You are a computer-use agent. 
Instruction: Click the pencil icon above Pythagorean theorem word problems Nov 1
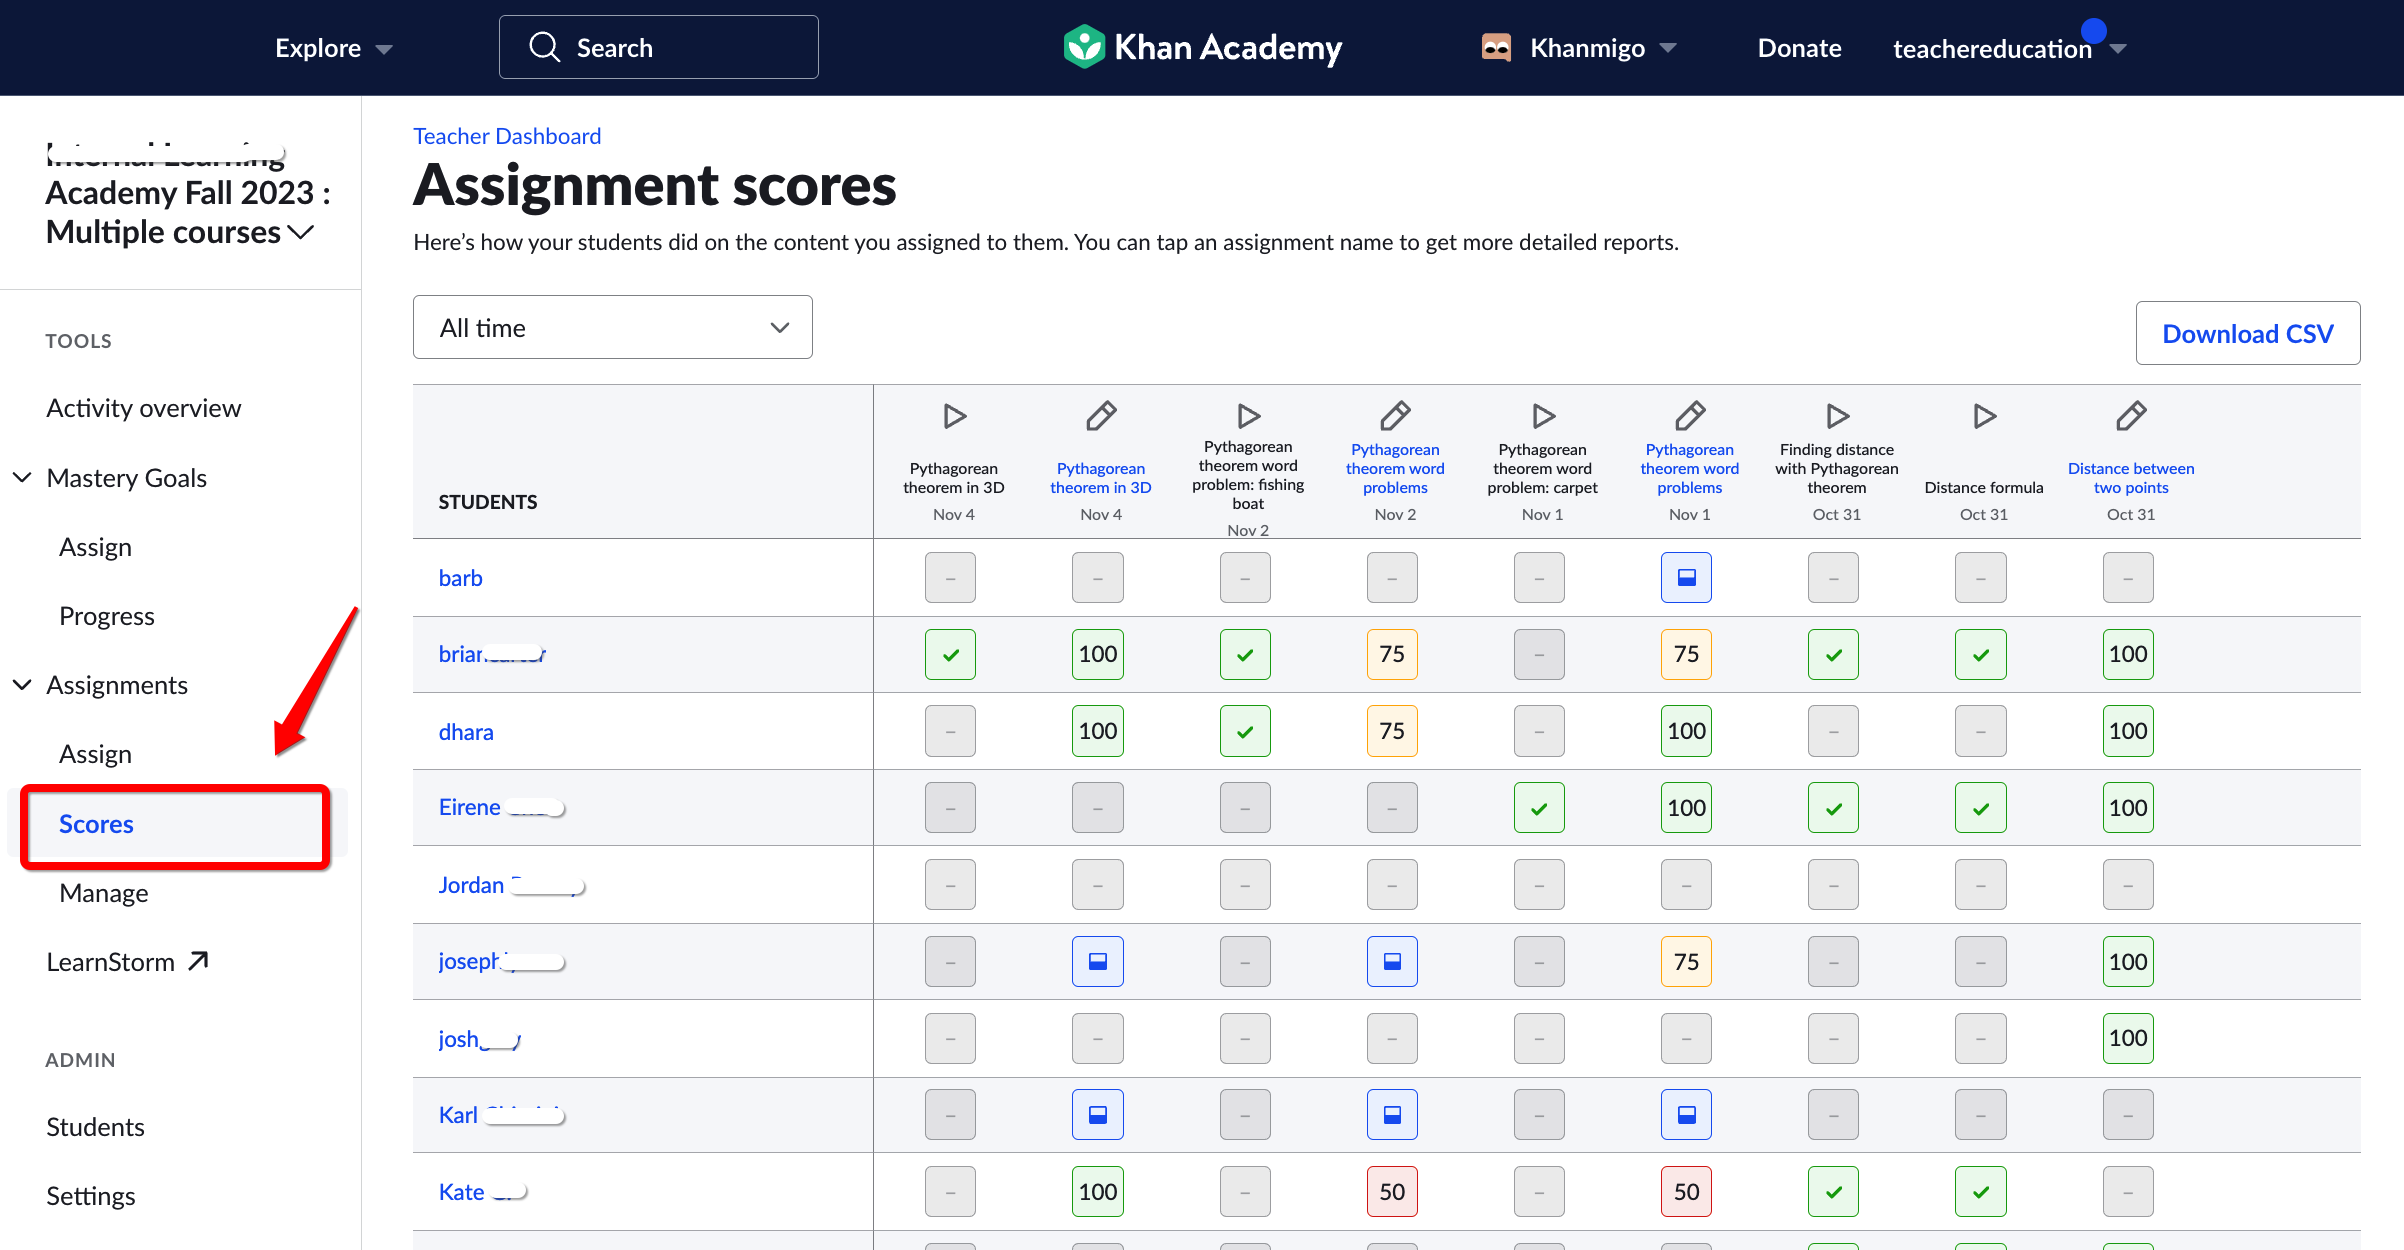pyautogui.click(x=1689, y=415)
